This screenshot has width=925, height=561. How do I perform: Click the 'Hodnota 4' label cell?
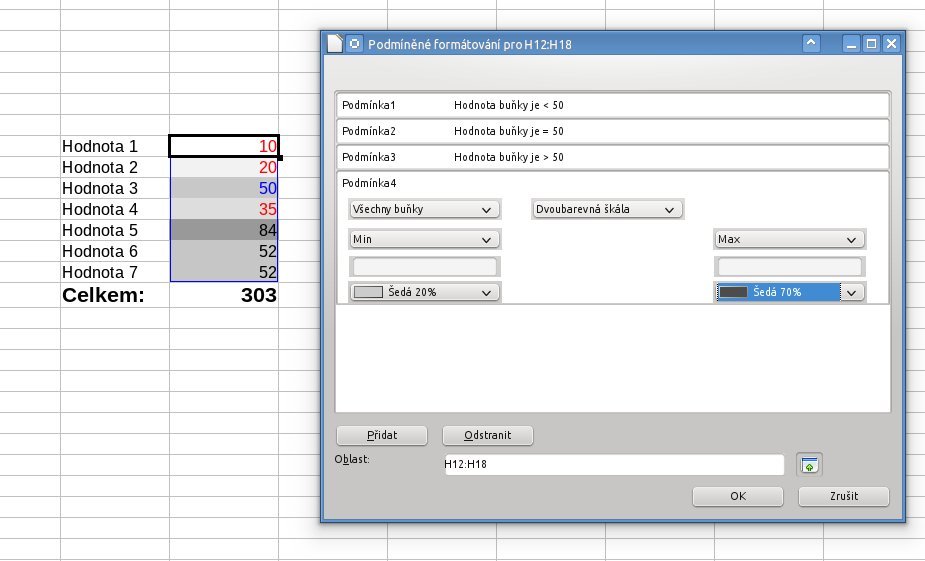click(114, 209)
